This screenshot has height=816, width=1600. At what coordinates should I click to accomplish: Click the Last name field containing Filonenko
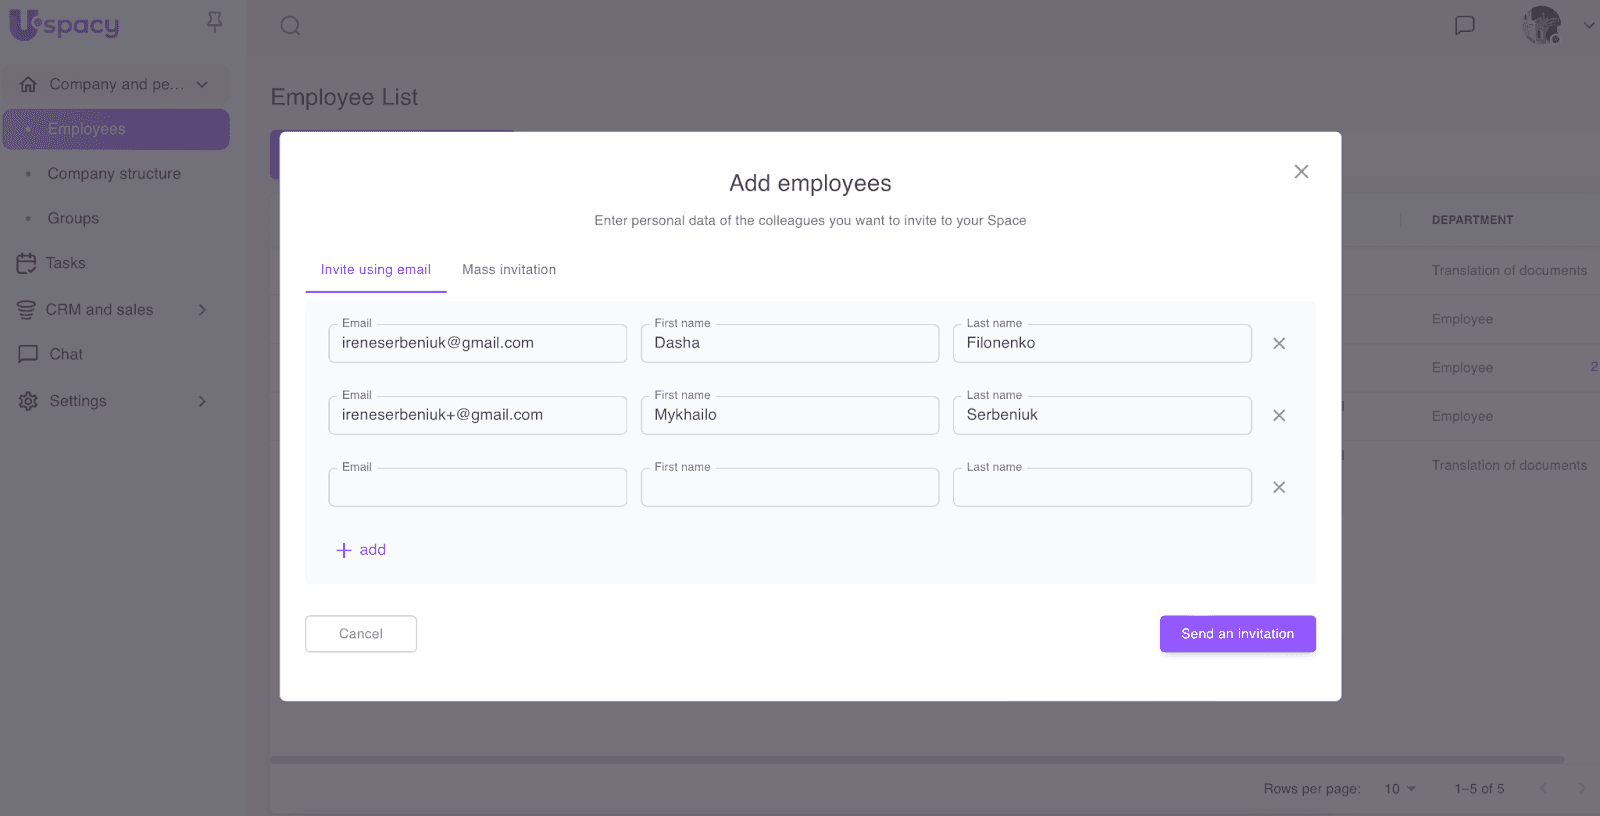(1102, 343)
